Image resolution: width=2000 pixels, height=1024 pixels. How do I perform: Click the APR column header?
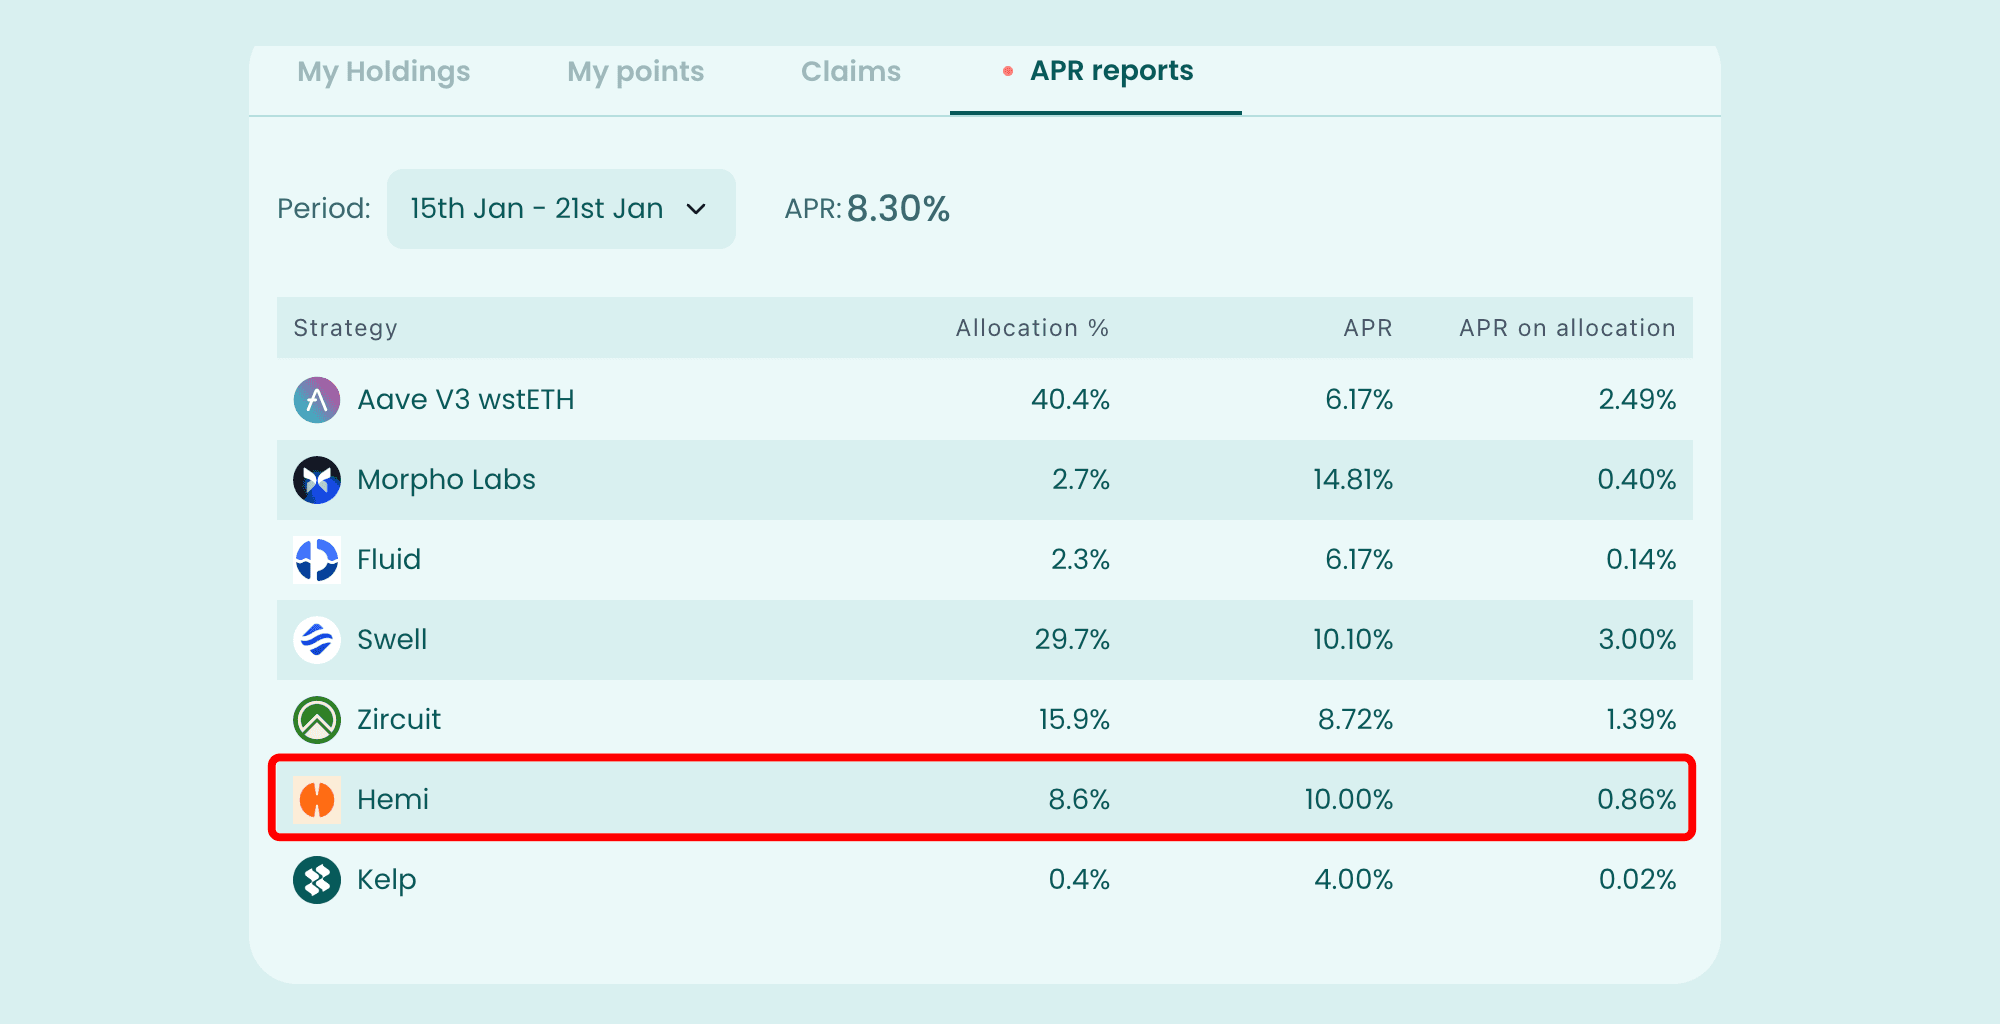click(1367, 328)
